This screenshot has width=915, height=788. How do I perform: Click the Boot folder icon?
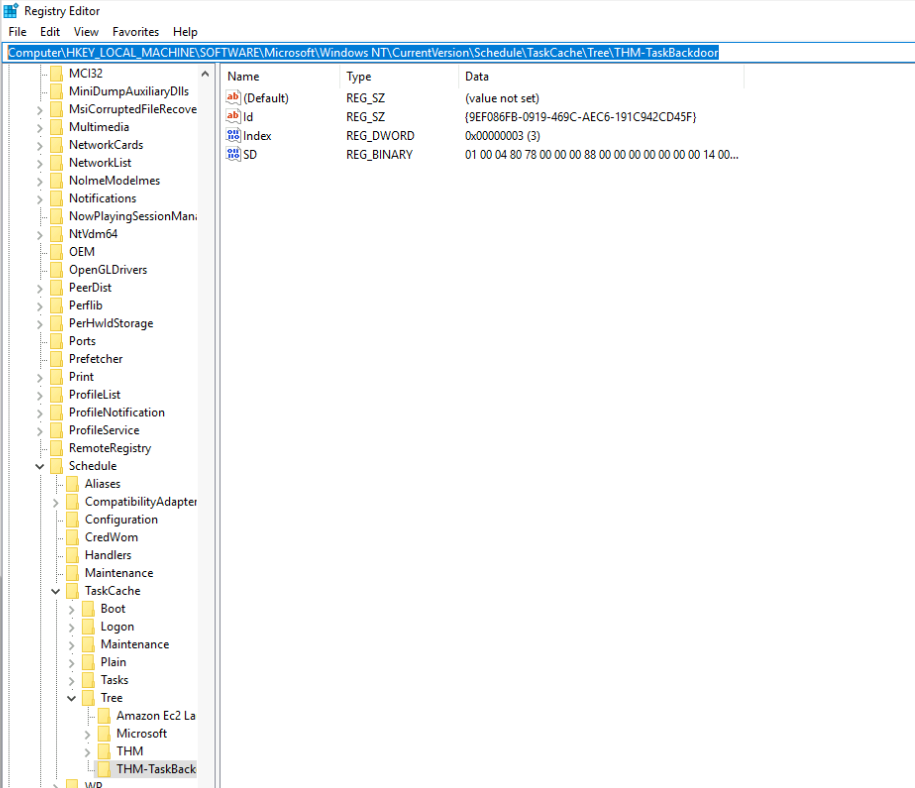(x=88, y=609)
